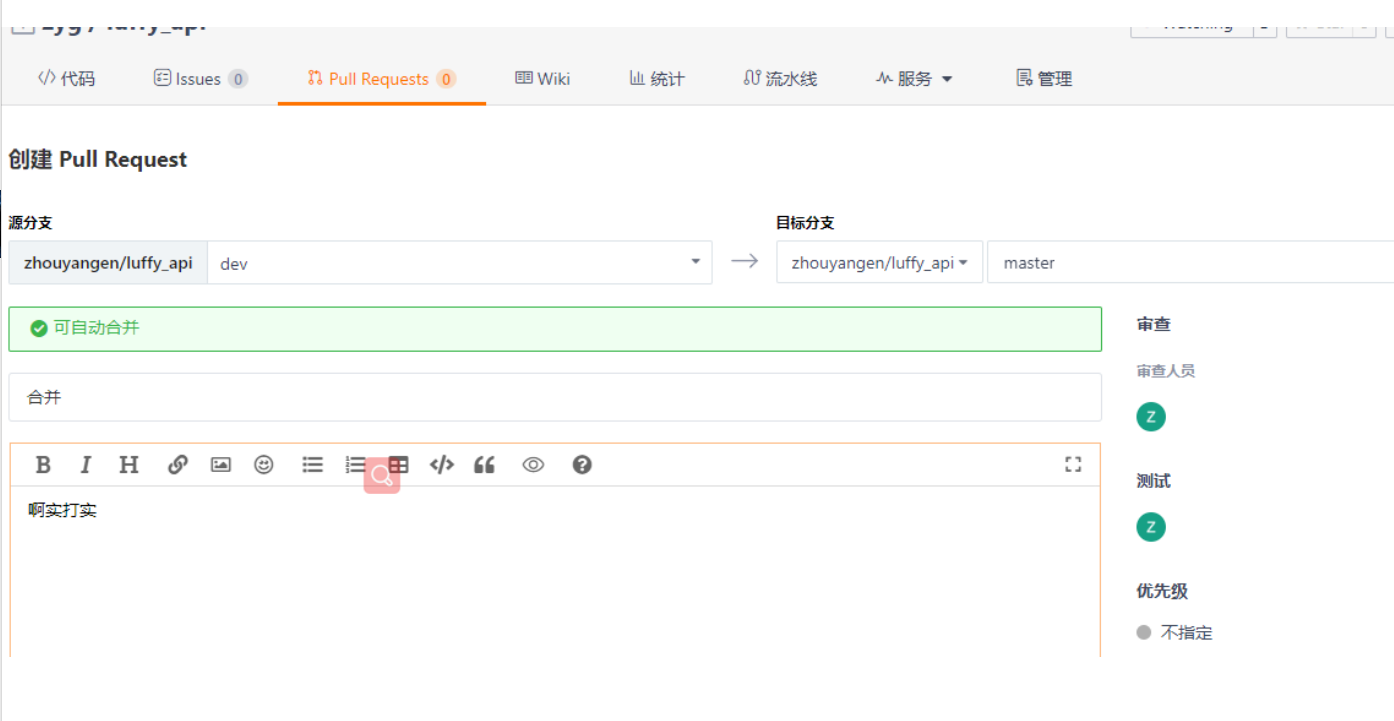This screenshot has height=721, width=1394.
Task: Click the 优先级 heading
Action: pos(1162,591)
